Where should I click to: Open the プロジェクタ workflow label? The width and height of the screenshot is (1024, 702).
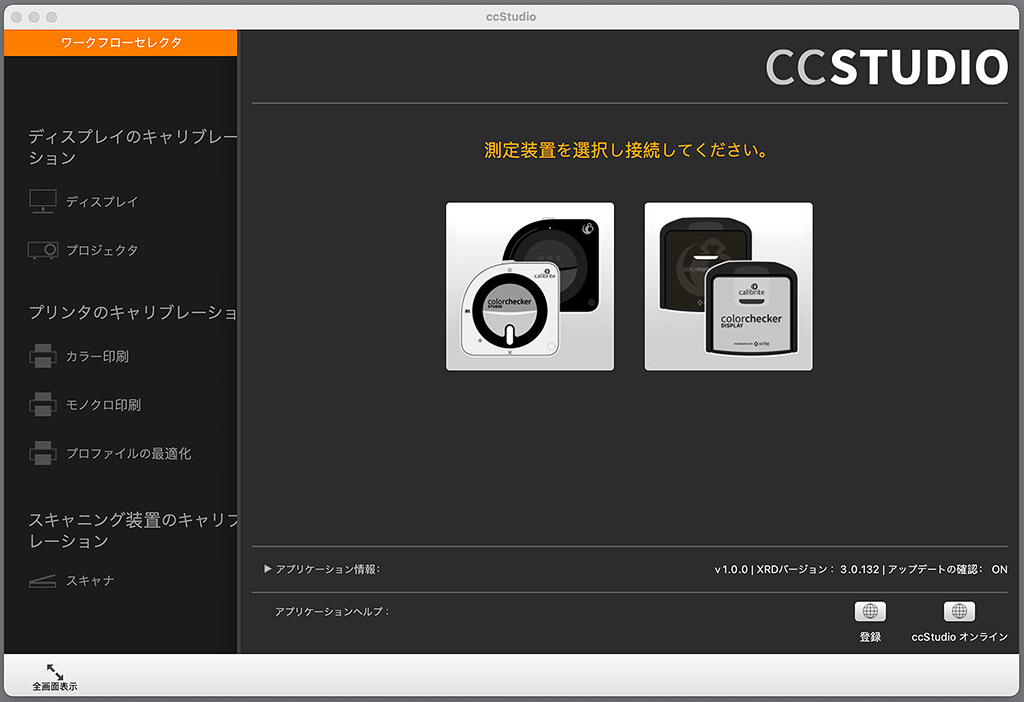coord(103,250)
